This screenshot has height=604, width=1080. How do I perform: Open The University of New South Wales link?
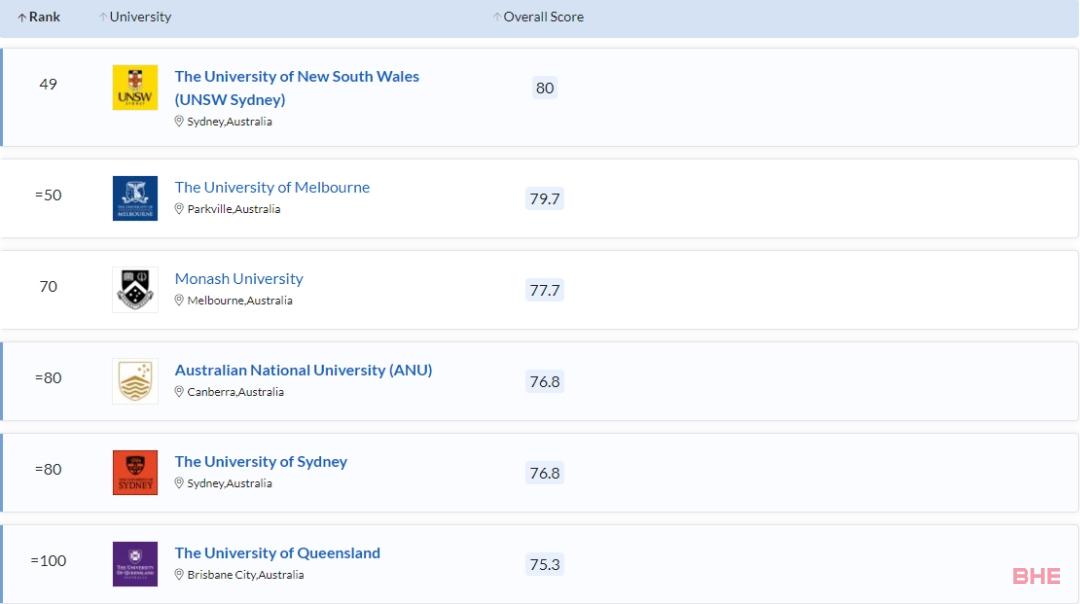(297, 87)
